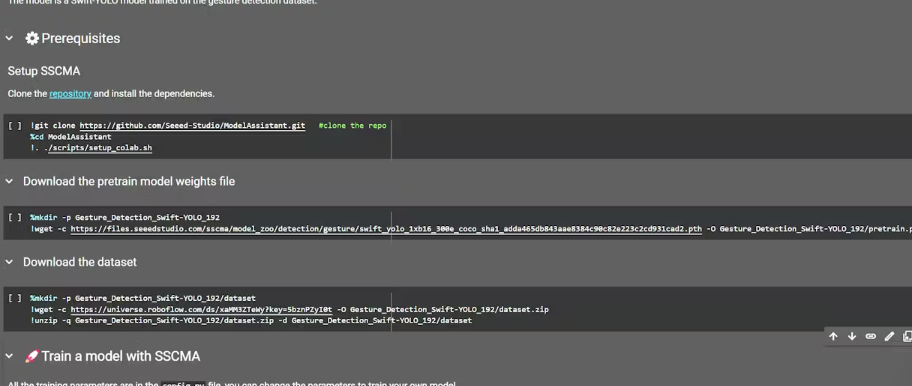912x386 pixels.
Task: Click the %cd ModelAssistant code line
Action: [x=70, y=137]
